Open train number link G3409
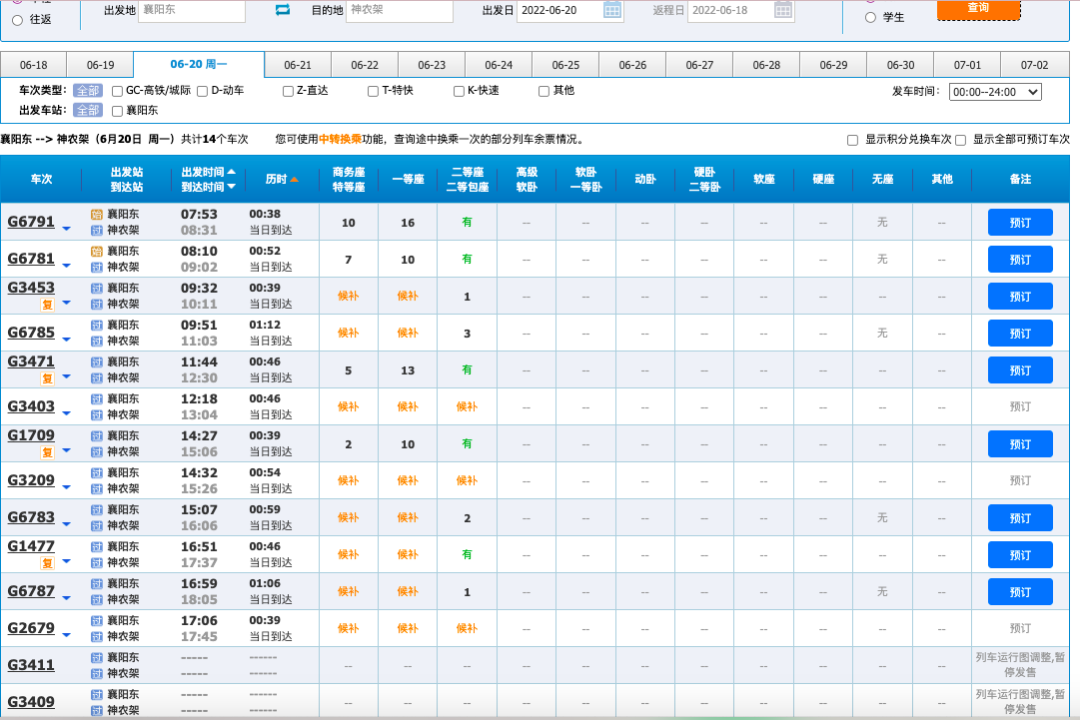 31,702
